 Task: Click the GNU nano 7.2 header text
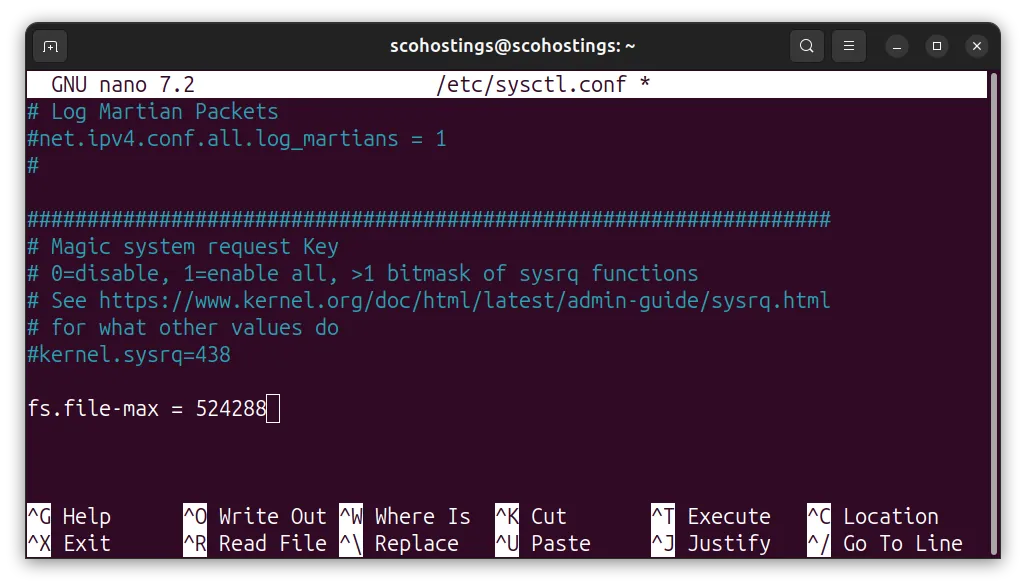[x=123, y=84]
